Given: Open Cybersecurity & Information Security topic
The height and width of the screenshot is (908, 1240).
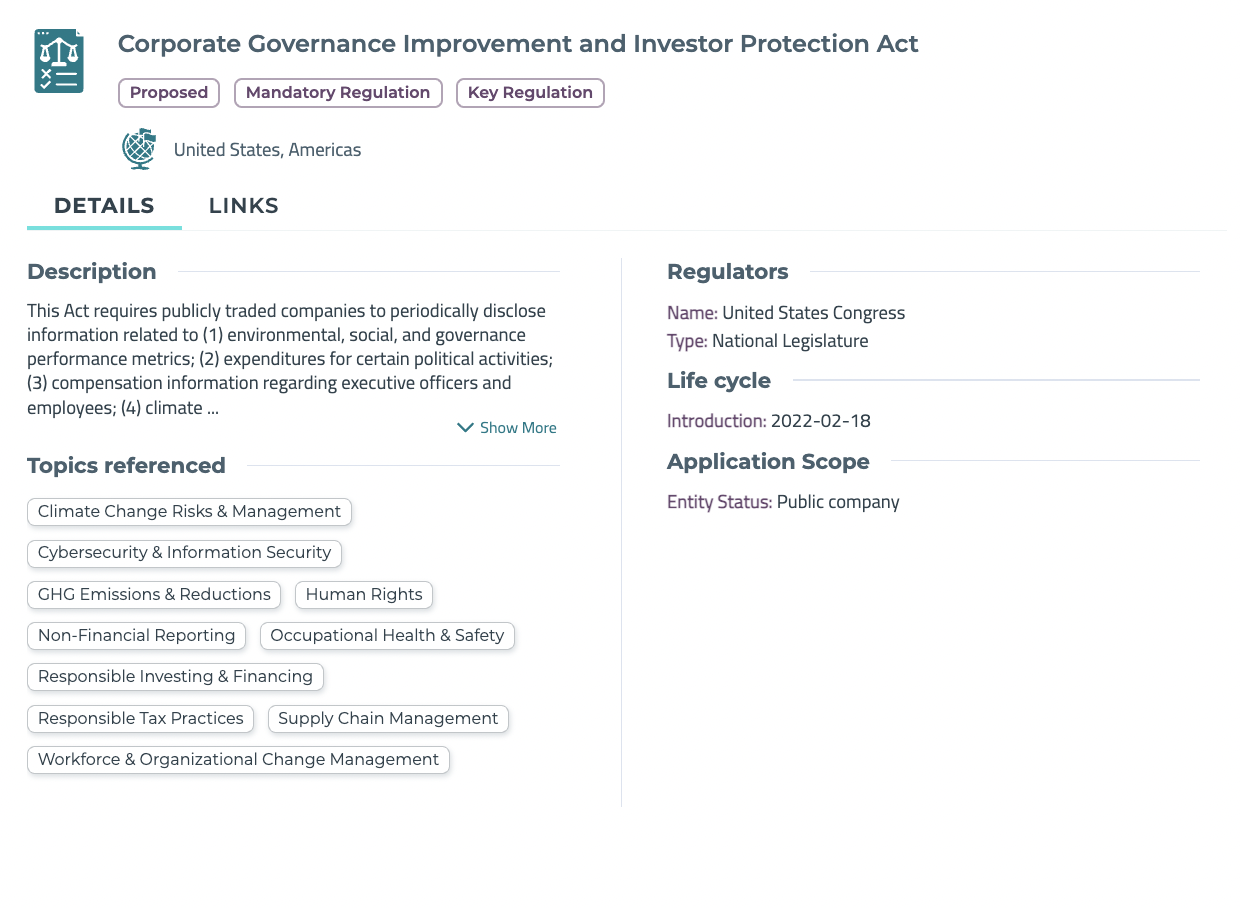Looking at the screenshot, I should [184, 553].
